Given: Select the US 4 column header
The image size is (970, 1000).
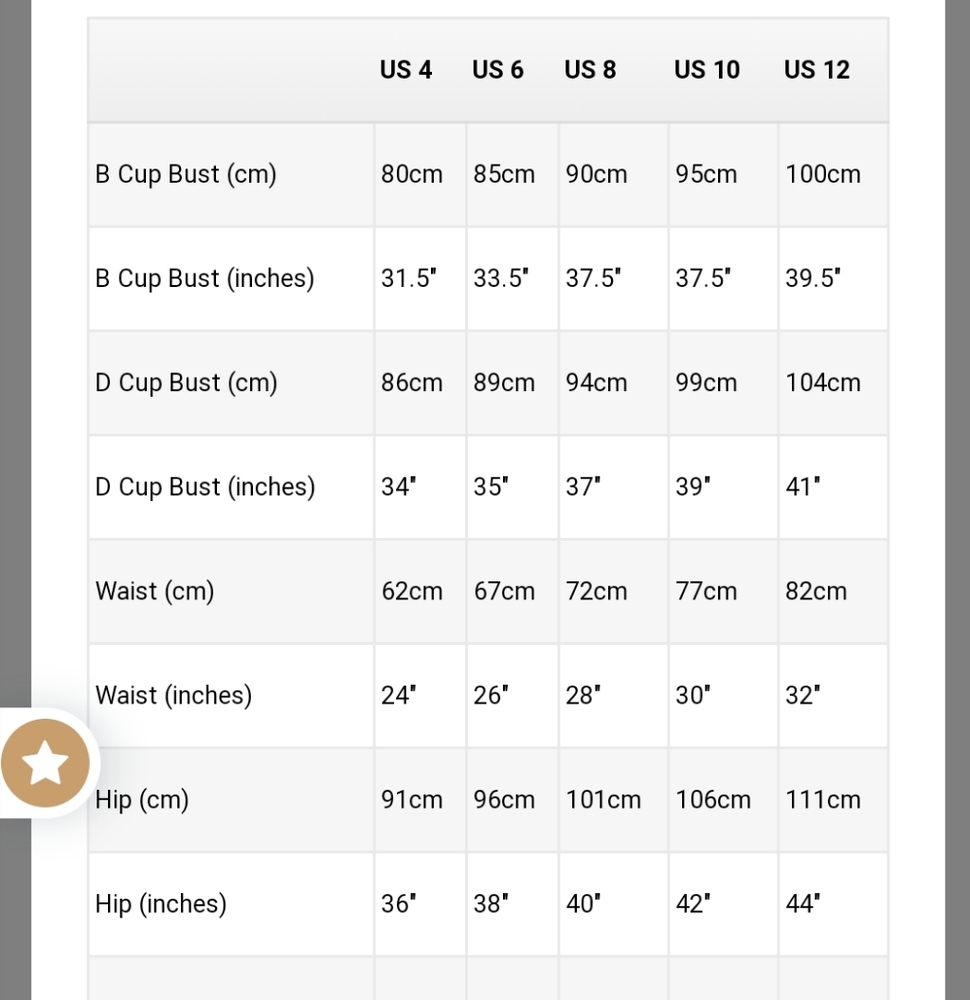Looking at the screenshot, I should pos(406,70).
